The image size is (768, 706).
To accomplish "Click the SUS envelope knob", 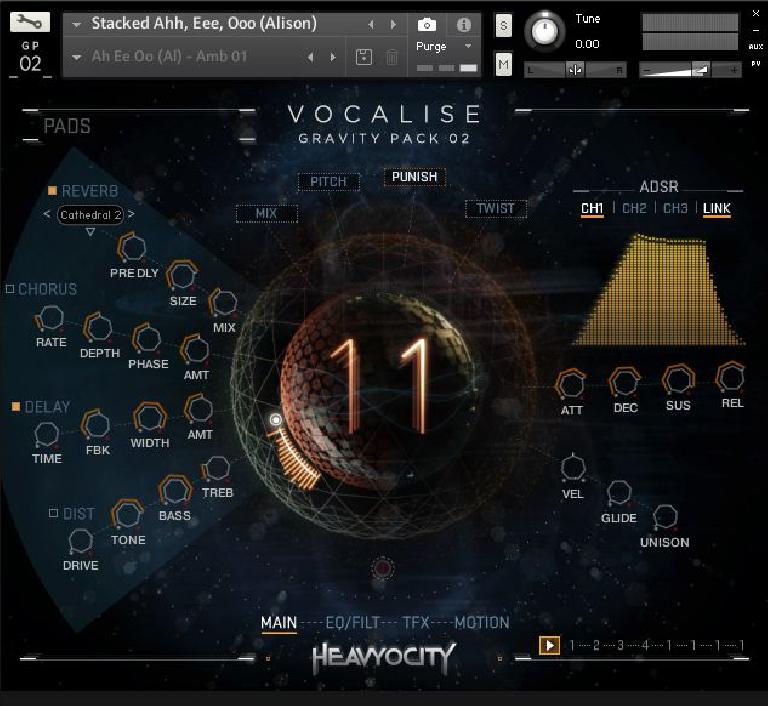I will (678, 380).
